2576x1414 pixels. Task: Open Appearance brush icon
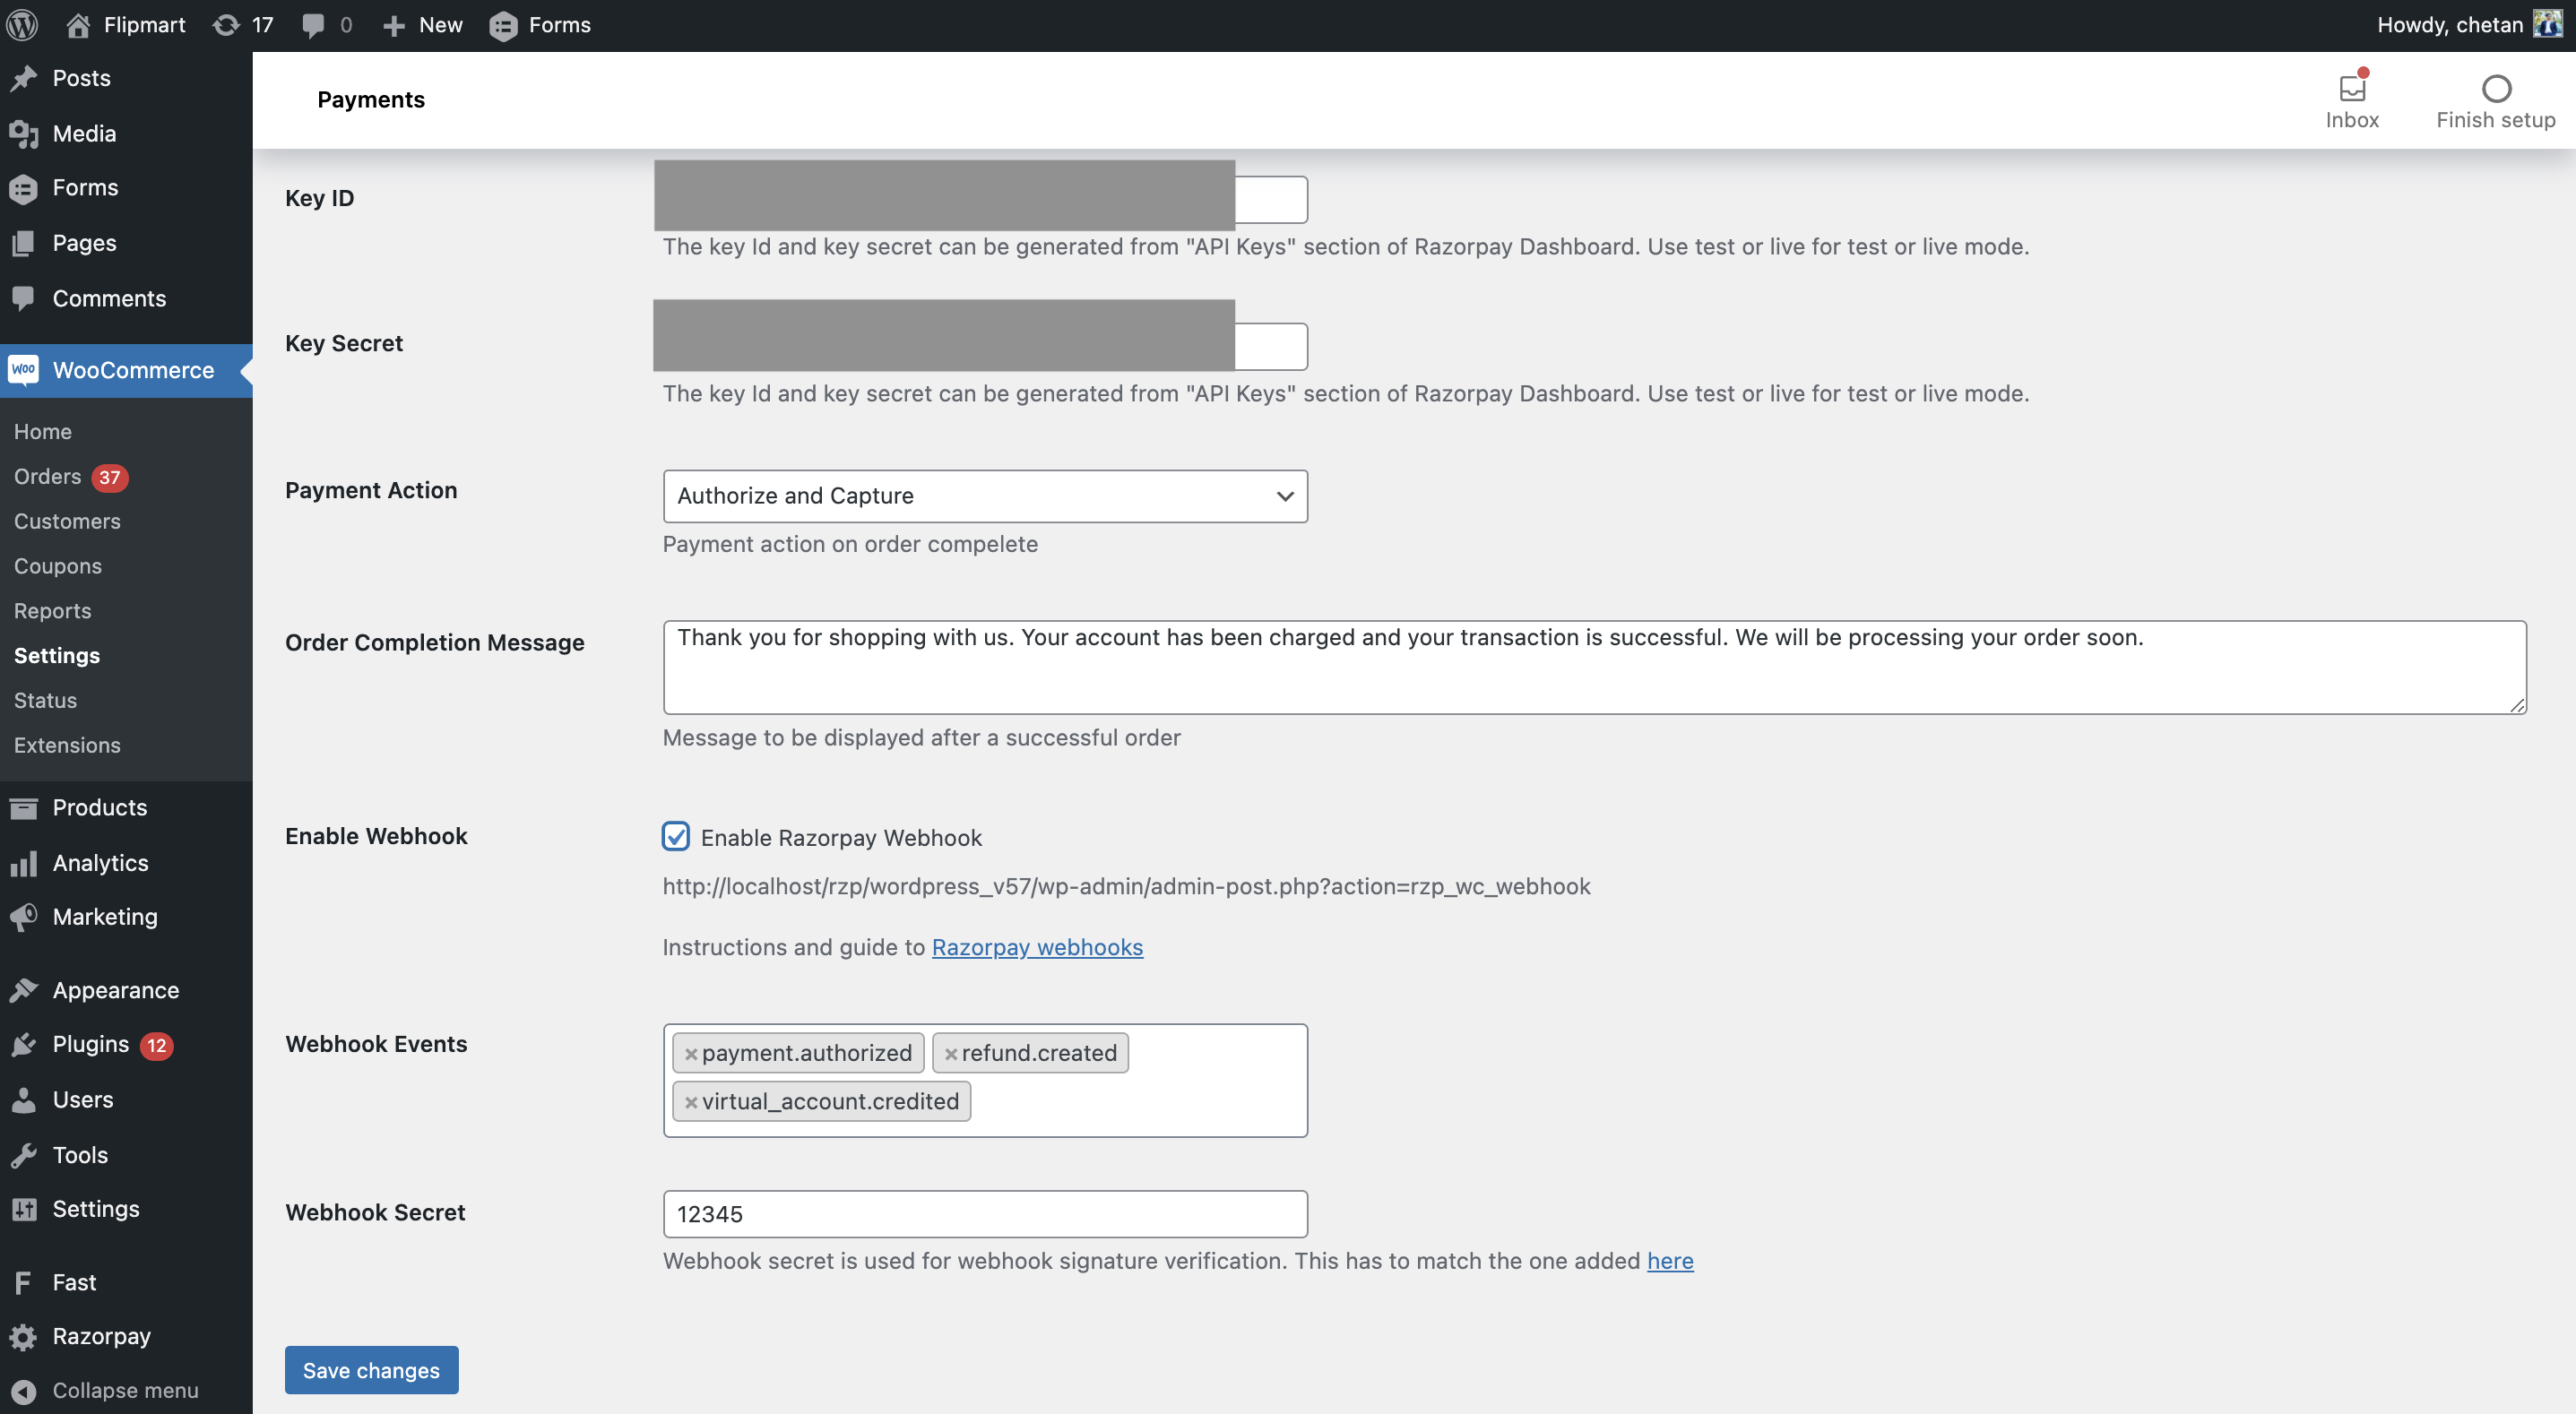(24, 990)
